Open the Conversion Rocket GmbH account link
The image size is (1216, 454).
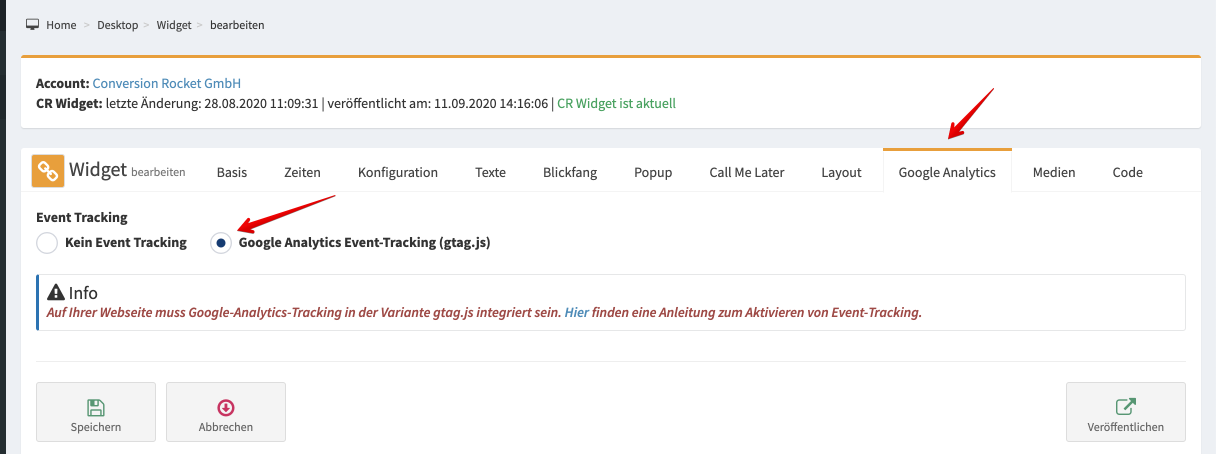click(x=167, y=84)
